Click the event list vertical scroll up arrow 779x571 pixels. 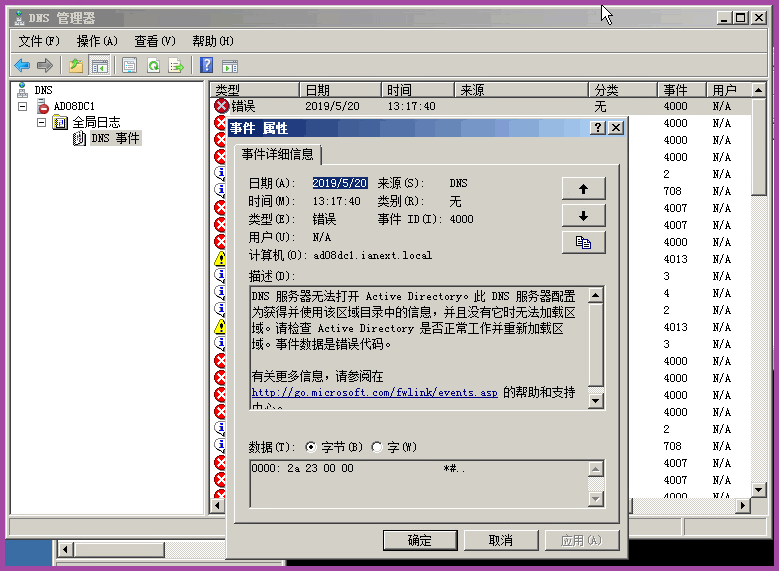758,90
